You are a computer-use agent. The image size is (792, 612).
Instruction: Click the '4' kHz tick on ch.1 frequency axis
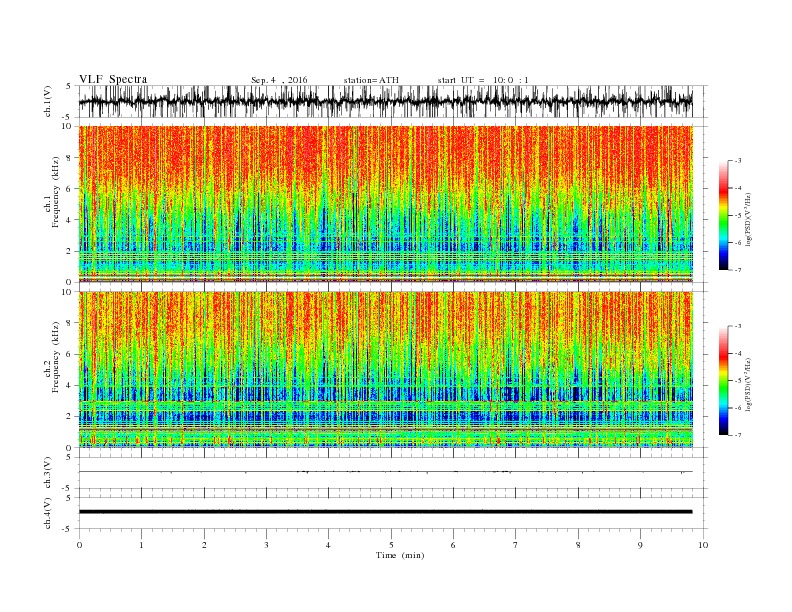69,220
